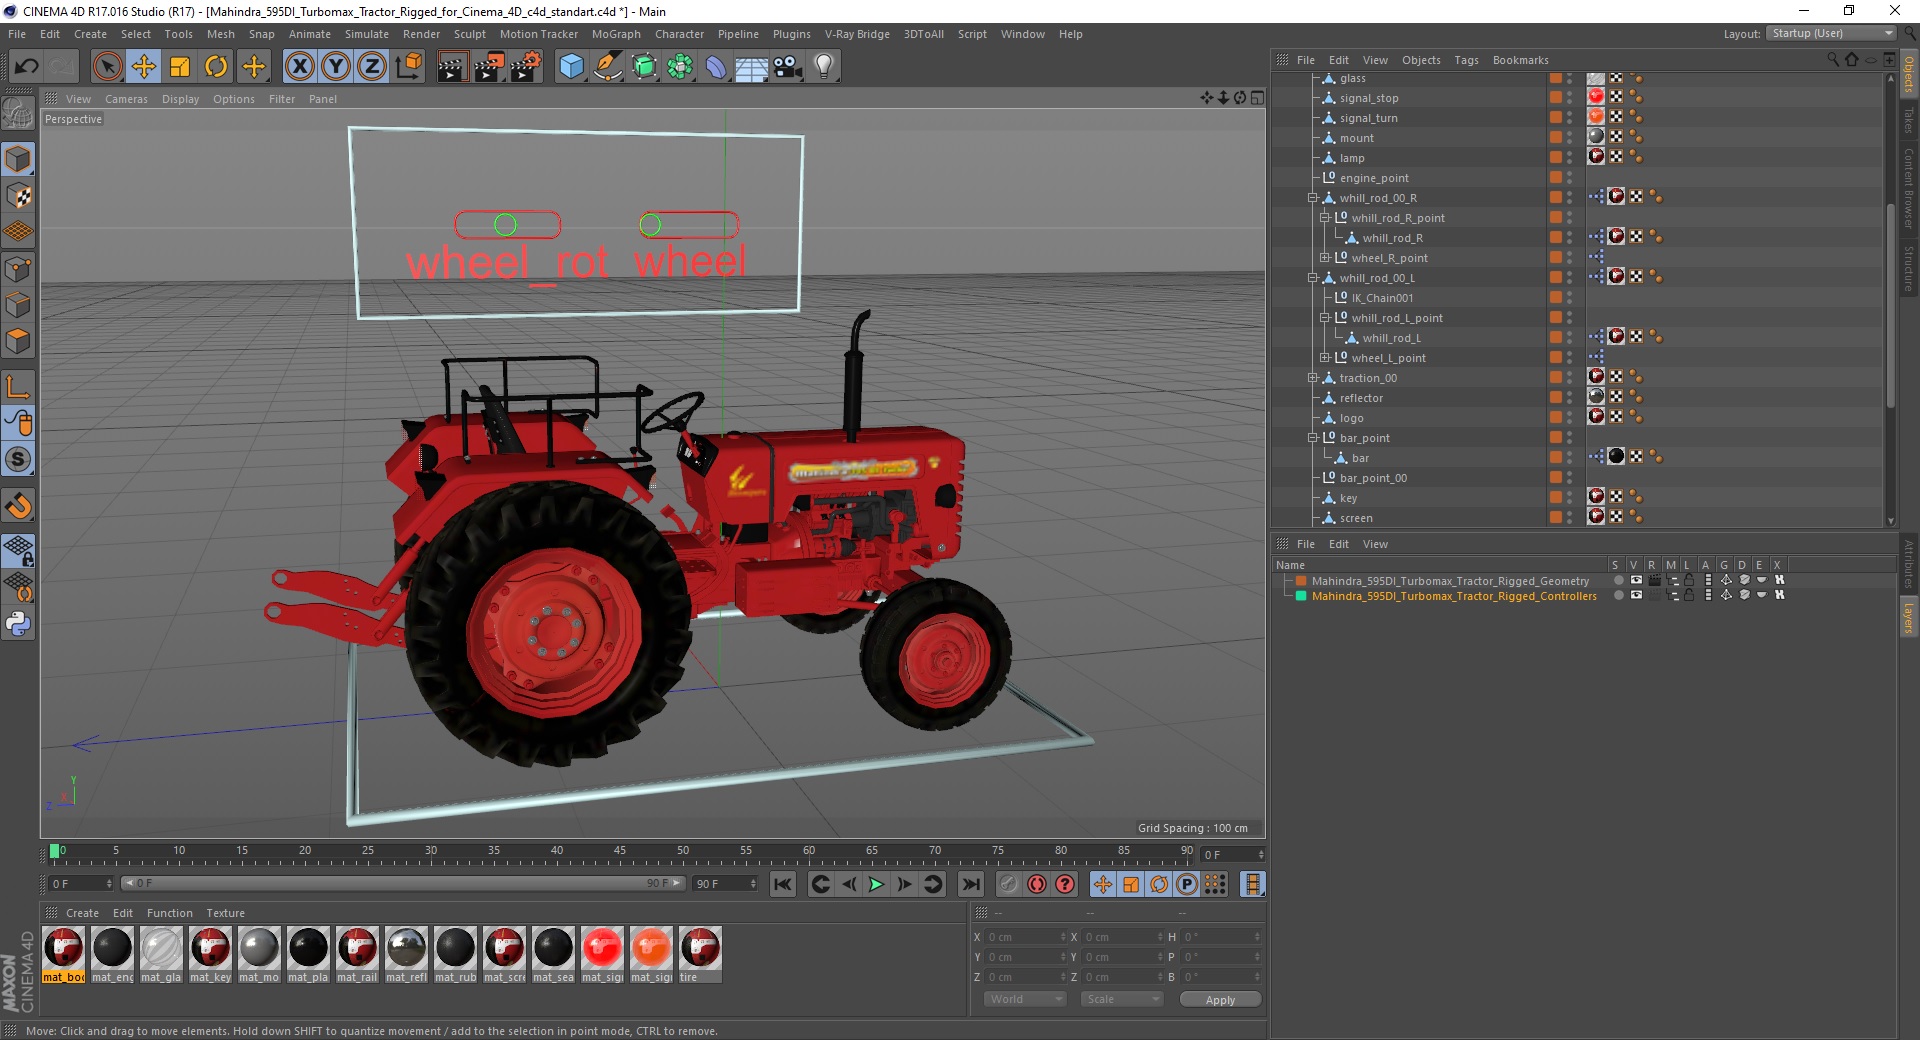
Task: Activate the Move tool in toolbar
Action: point(144,67)
